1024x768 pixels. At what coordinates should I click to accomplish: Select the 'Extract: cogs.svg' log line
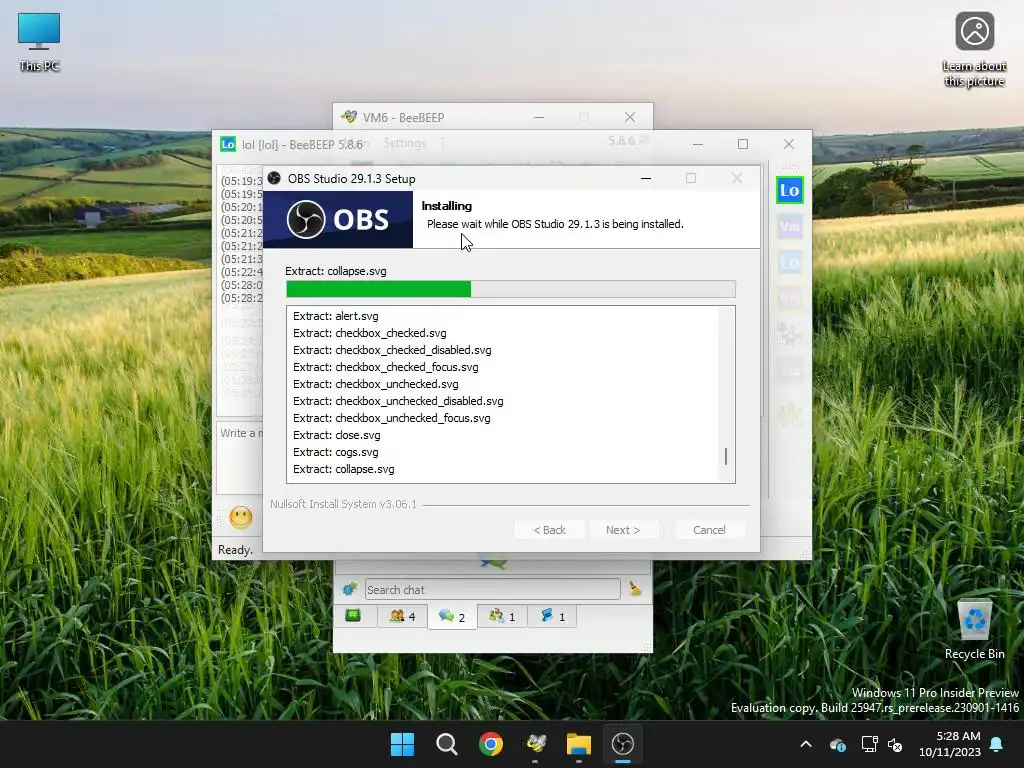point(336,452)
